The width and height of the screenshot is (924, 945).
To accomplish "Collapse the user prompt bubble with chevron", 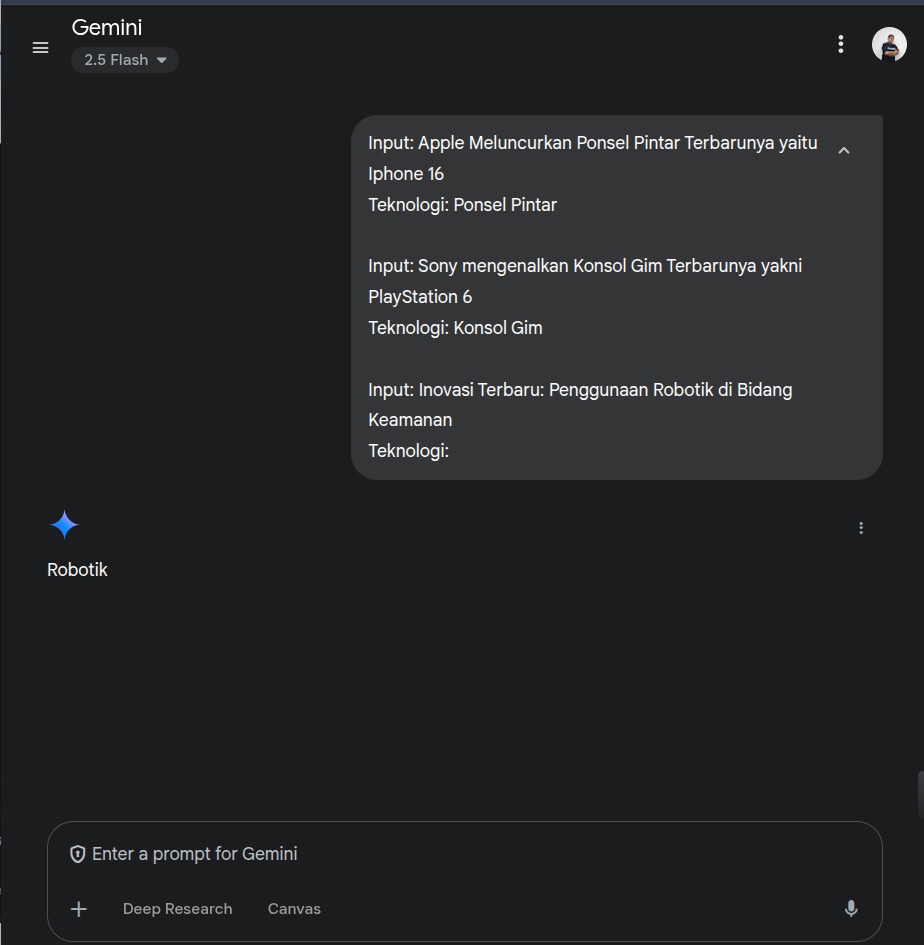I will click(844, 150).
